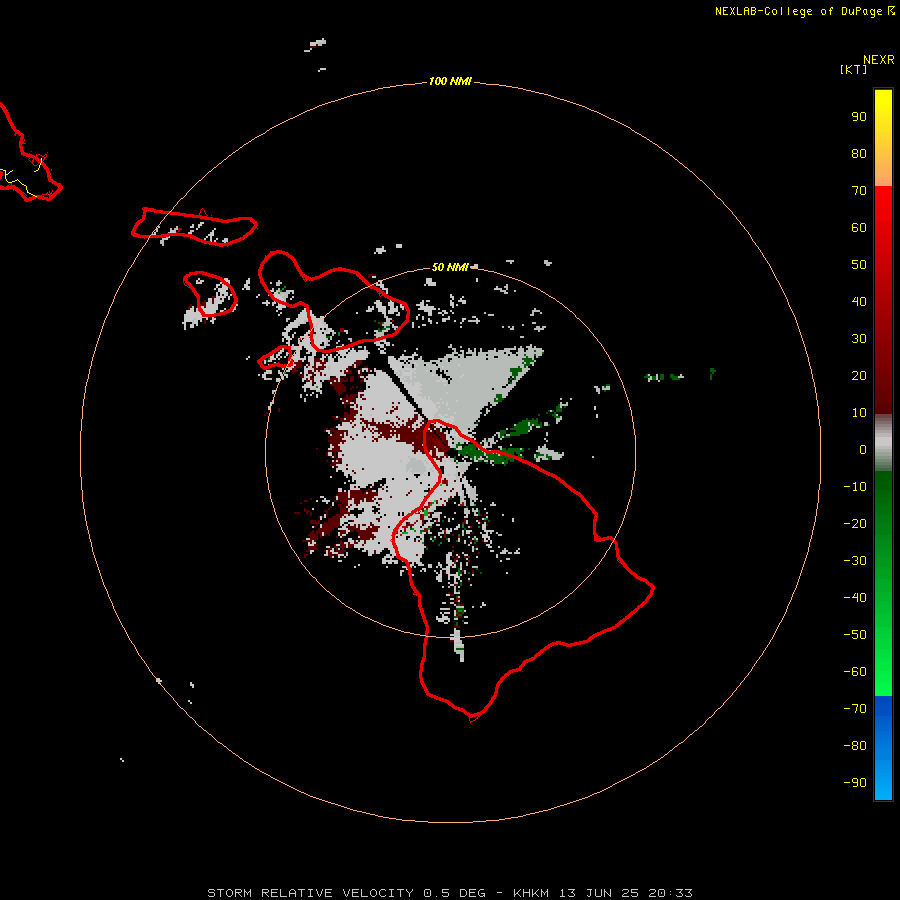900x900 pixels.
Task: Click the gray zero-velocity segment of color bar
Action: click(x=883, y=443)
